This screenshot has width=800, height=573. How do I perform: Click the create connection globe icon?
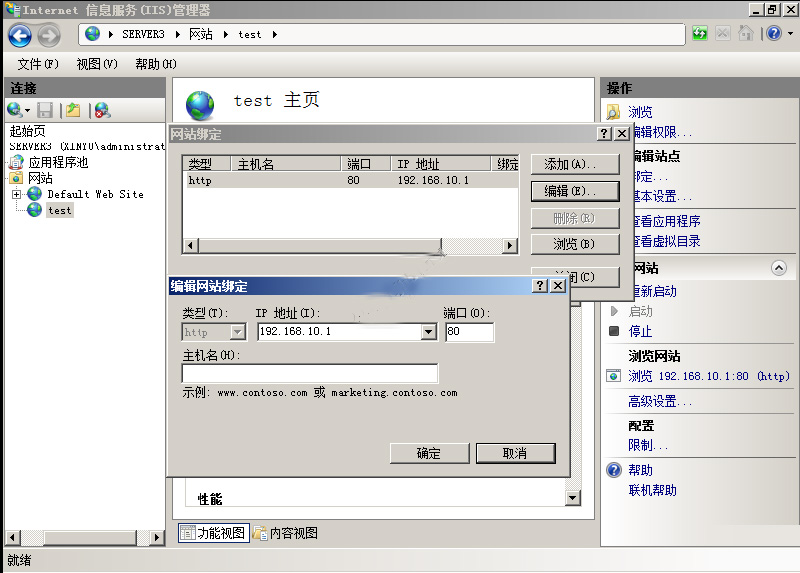15,110
